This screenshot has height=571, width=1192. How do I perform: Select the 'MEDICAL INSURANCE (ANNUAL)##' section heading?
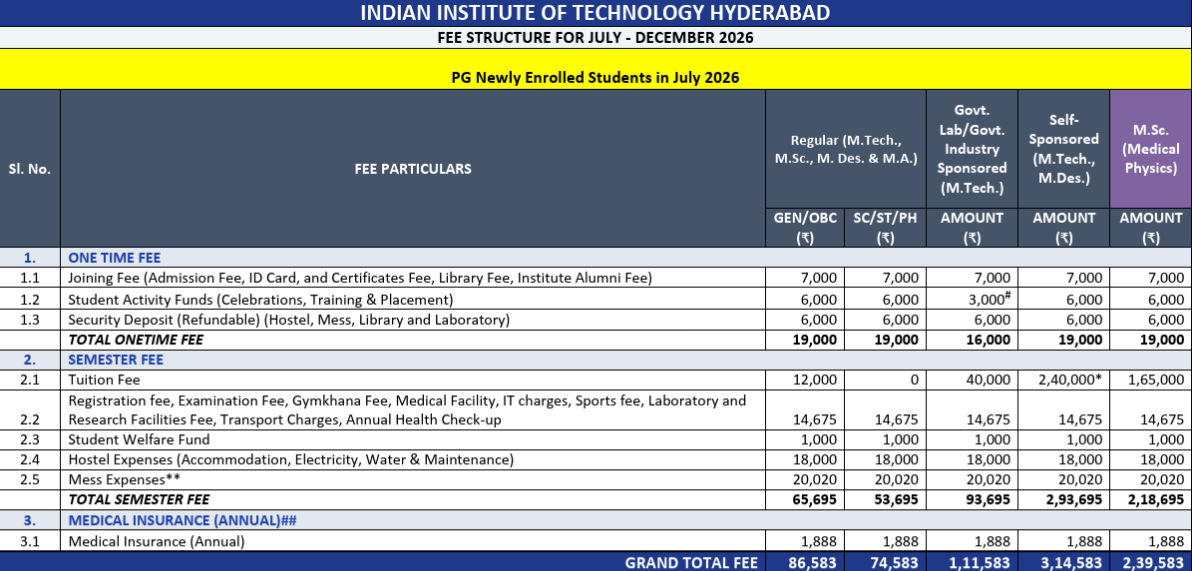tap(182, 520)
